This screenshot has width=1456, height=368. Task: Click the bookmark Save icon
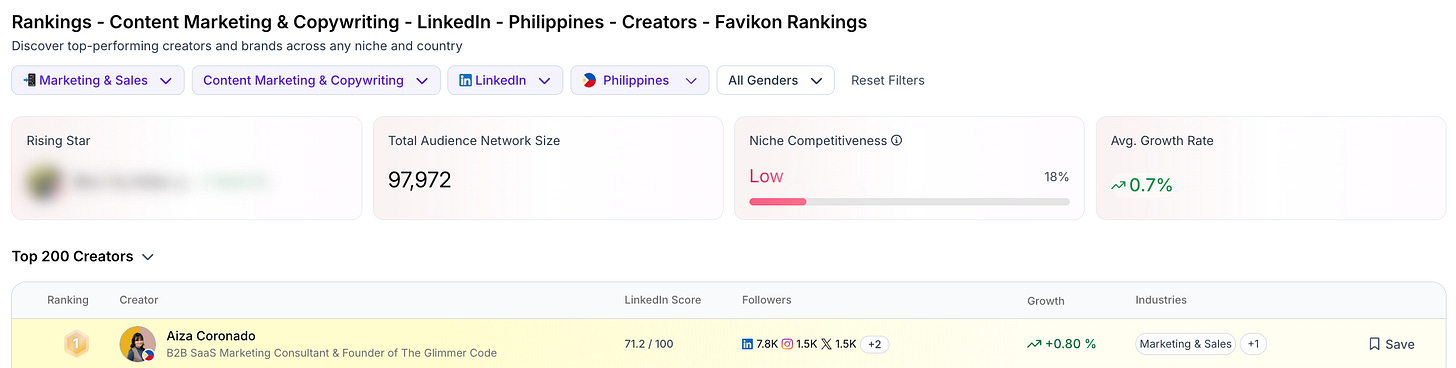pyautogui.click(x=1374, y=344)
